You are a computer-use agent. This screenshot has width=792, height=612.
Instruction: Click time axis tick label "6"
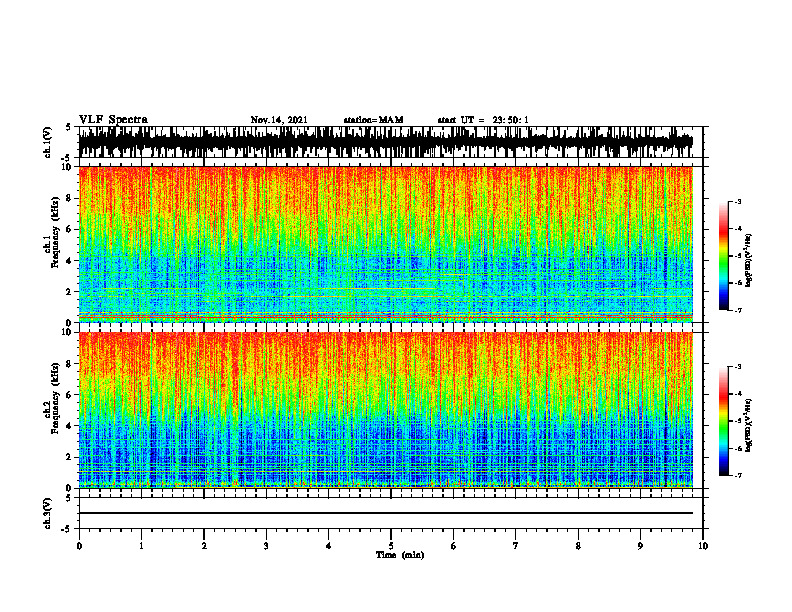point(454,546)
